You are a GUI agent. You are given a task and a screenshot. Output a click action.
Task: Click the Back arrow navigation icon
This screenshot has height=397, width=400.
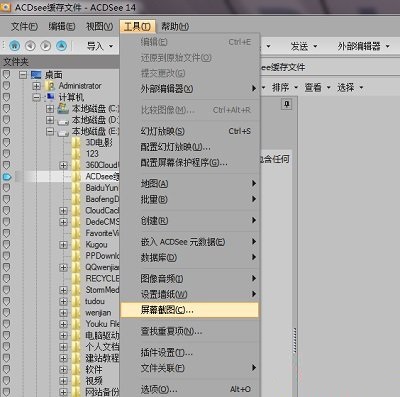pyautogui.click(x=30, y=45)
